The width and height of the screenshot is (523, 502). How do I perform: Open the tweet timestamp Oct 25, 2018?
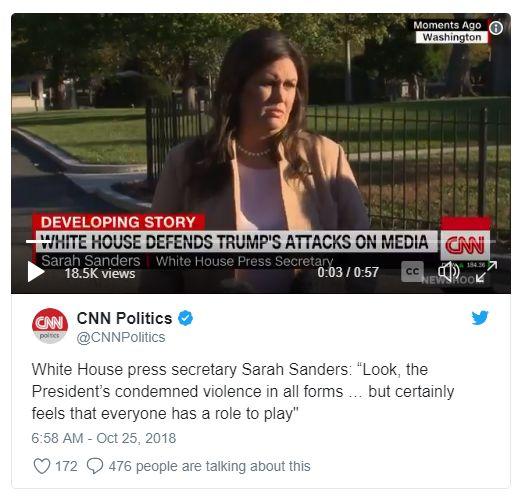tap(104, 438)
